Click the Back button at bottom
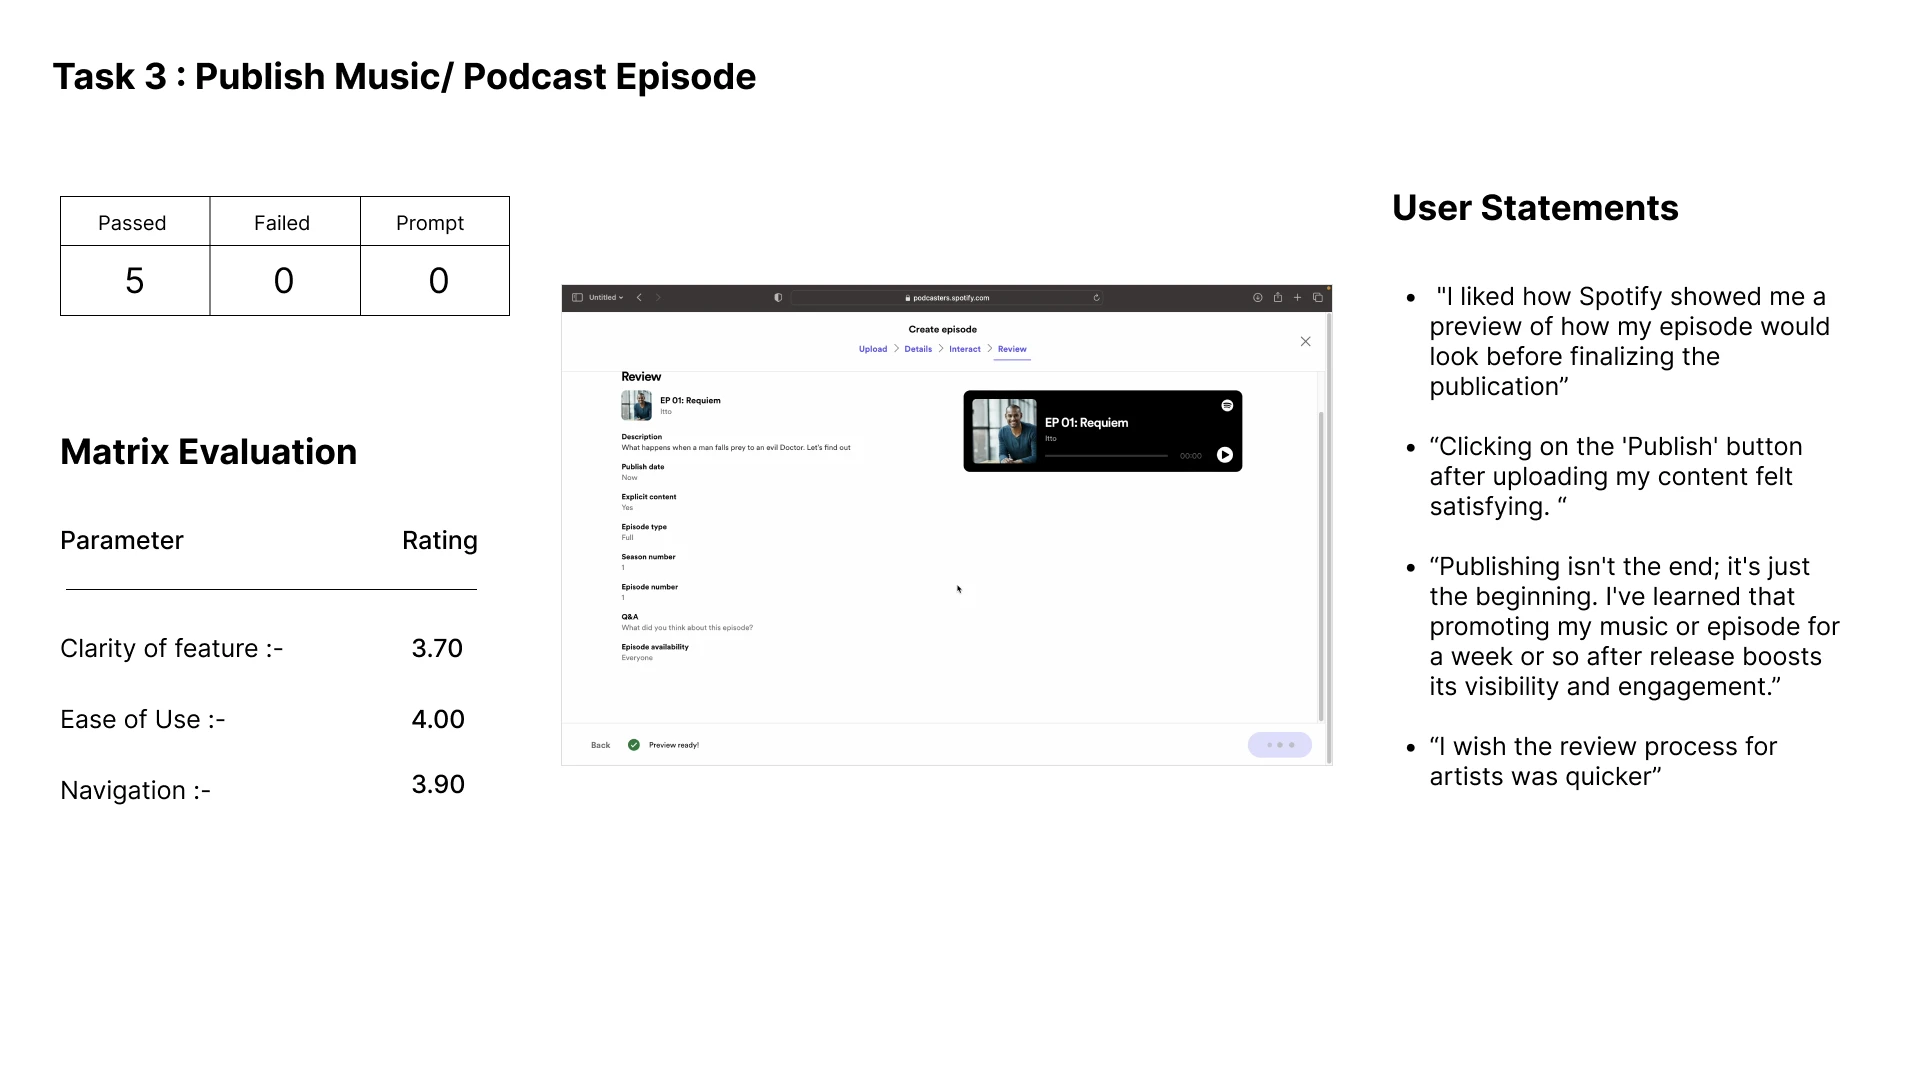The image size is (1920, 1080). [x=600, y=745]
